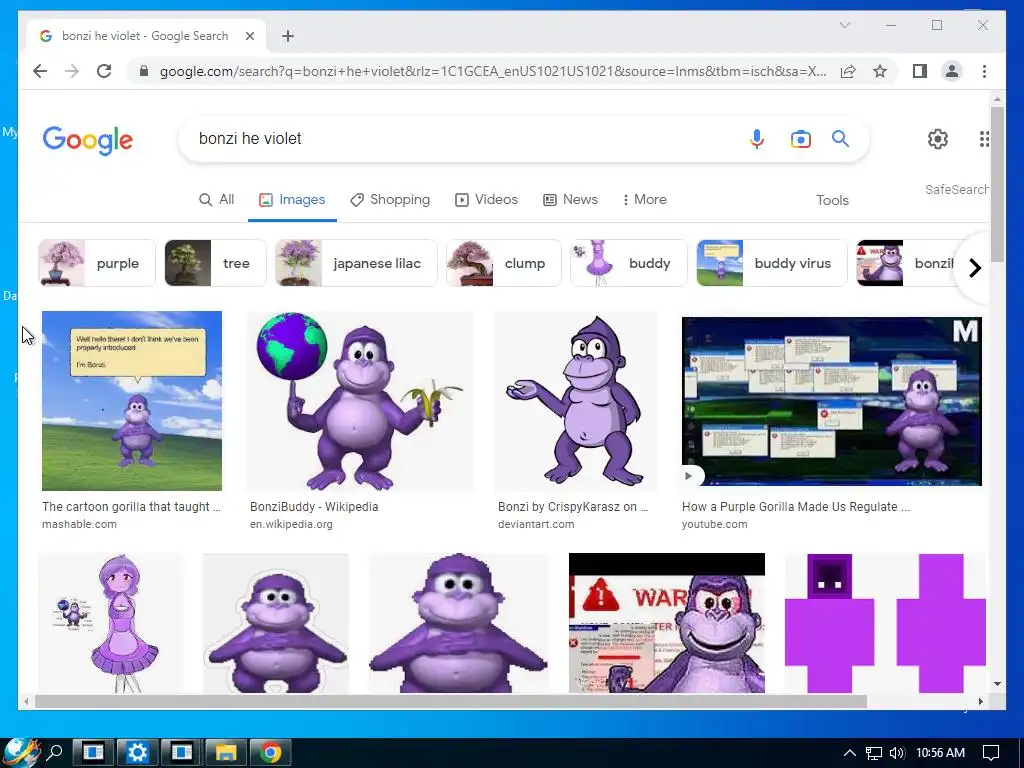View site information via the lock icon
The height and width of the screenshot is (768, 1024).
coord(144,71)
